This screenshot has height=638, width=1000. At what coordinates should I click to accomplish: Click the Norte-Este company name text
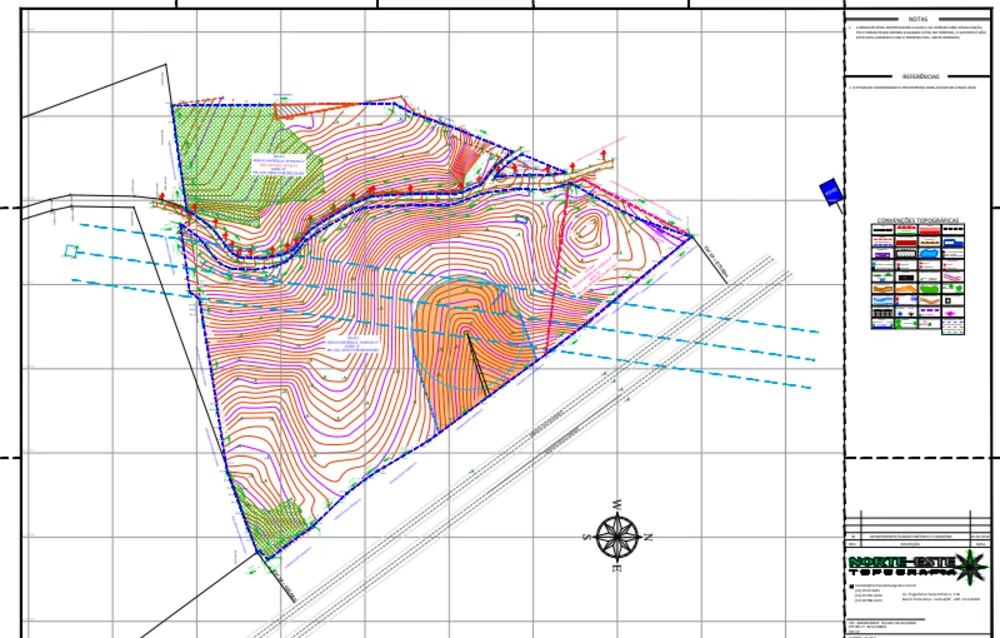pos(902,563)
